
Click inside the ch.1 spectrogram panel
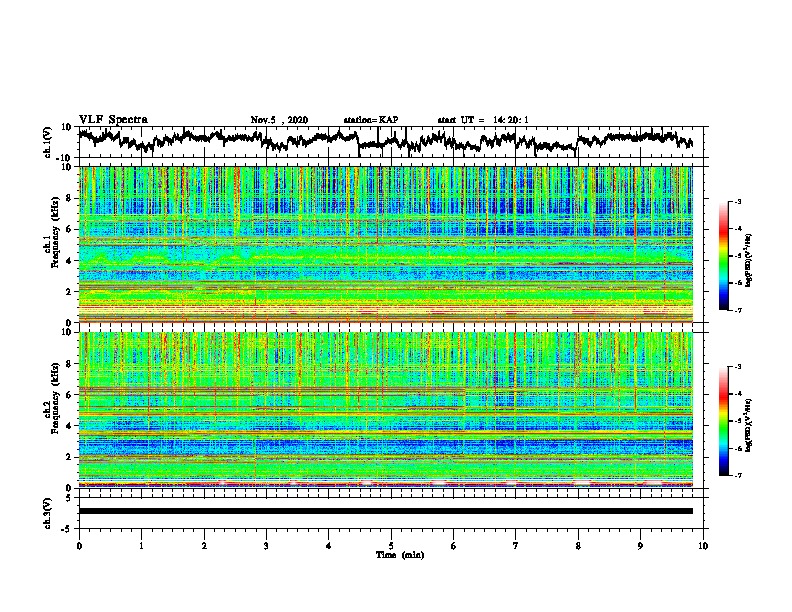pos(385,244)
